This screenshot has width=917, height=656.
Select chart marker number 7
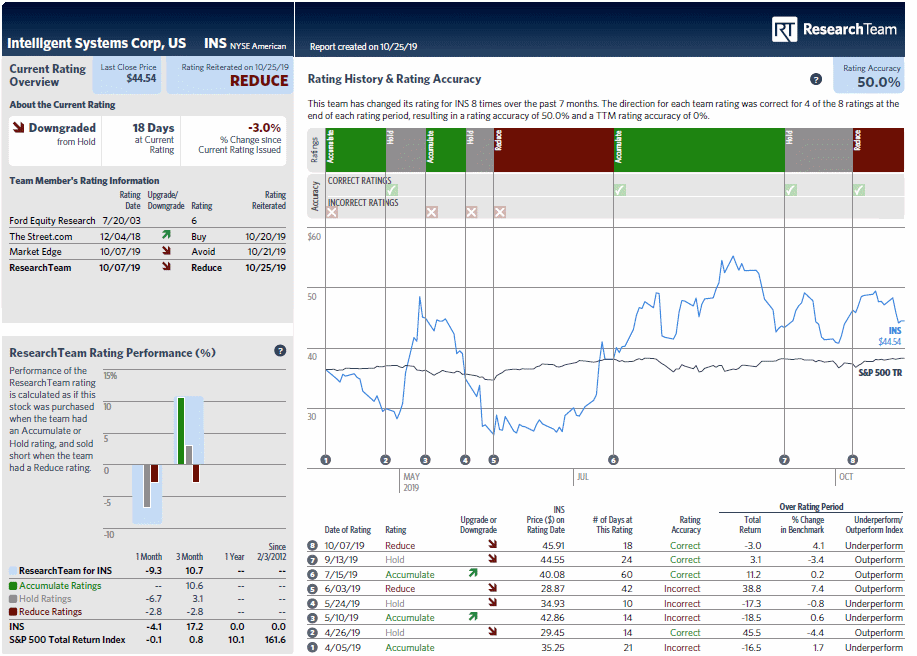784,460
